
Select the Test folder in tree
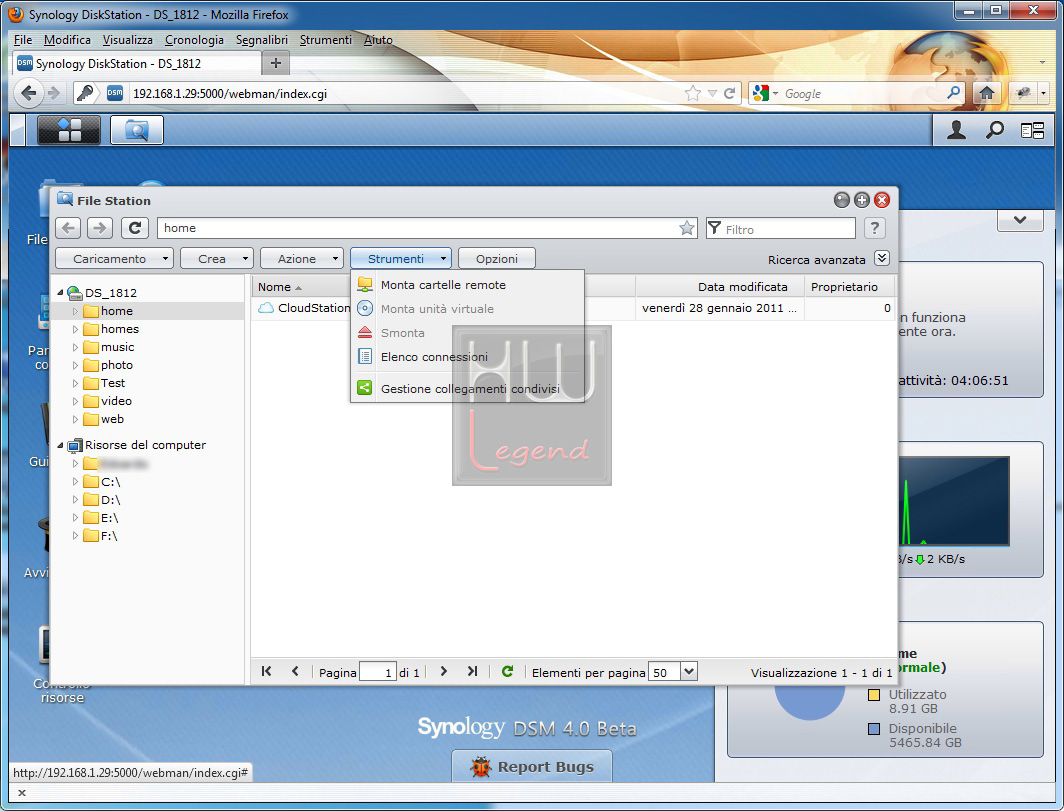(113, 383)
